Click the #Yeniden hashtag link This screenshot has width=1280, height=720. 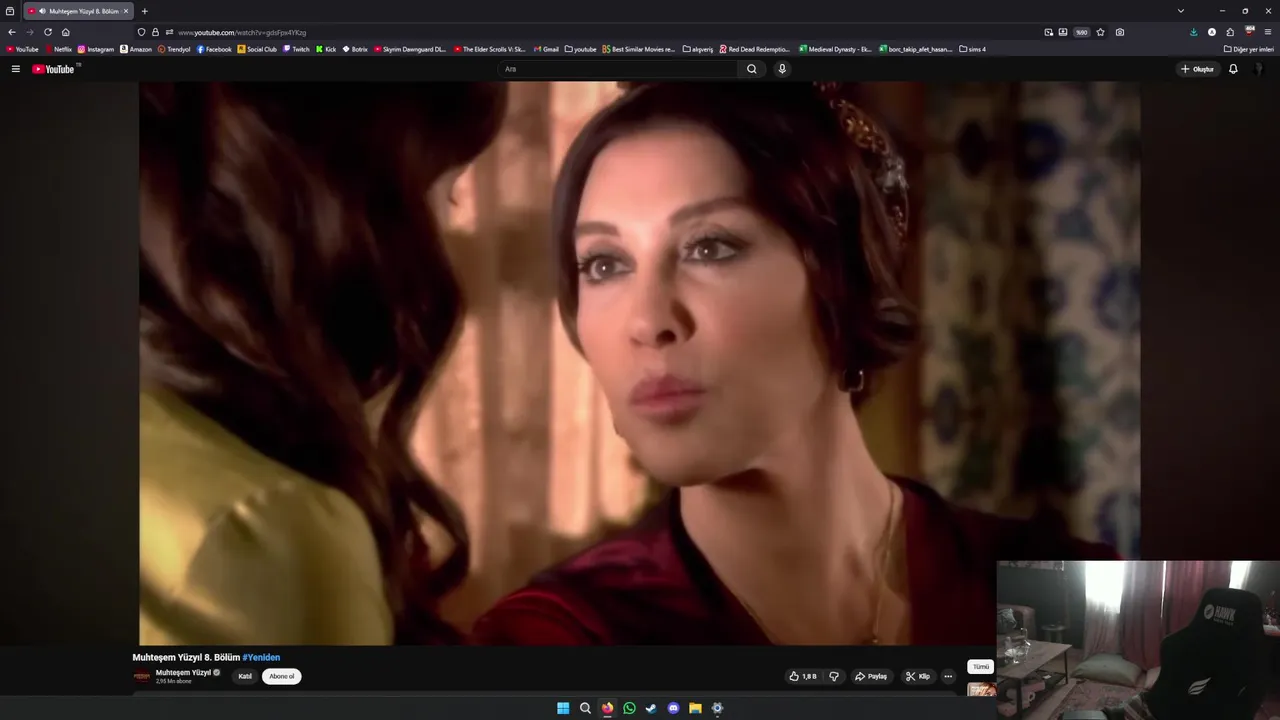(x=262, y=657)
